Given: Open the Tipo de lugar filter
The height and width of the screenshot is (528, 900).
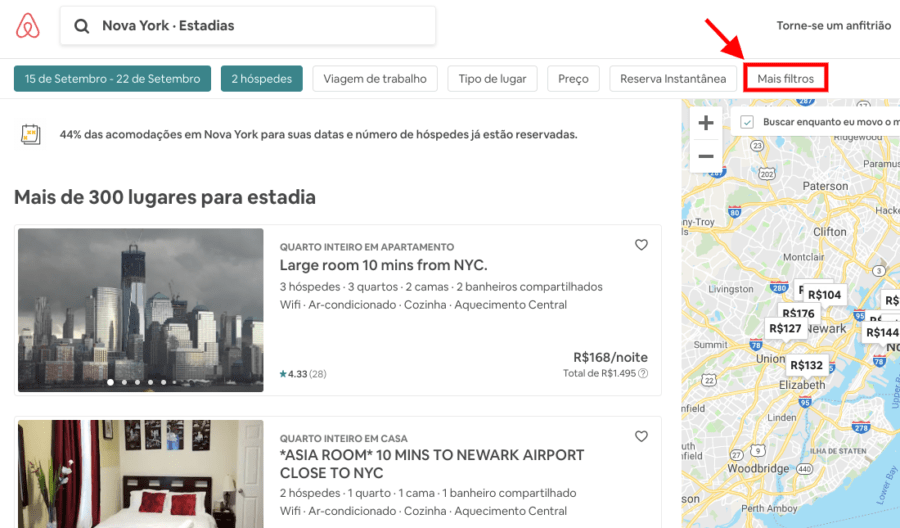Looking at the screenshot, I should point(492,79).
